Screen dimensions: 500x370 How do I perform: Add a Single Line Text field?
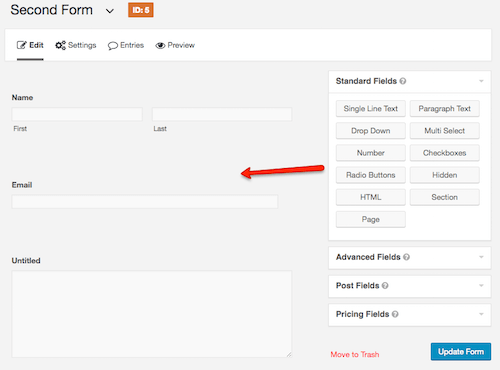(371, 109)
